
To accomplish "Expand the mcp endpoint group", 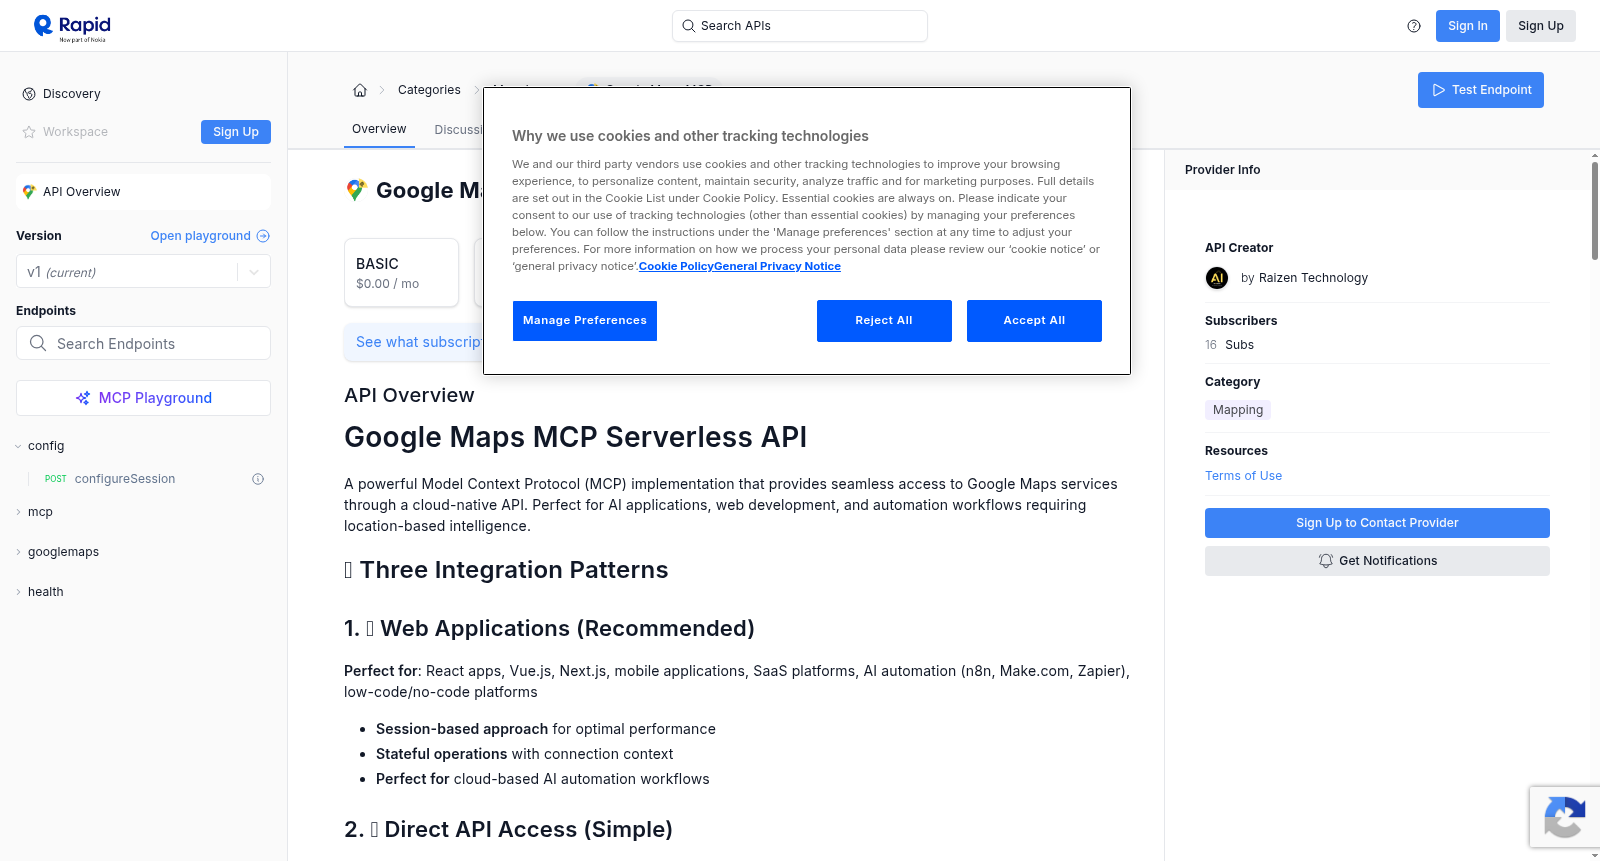I will point(18,512).
